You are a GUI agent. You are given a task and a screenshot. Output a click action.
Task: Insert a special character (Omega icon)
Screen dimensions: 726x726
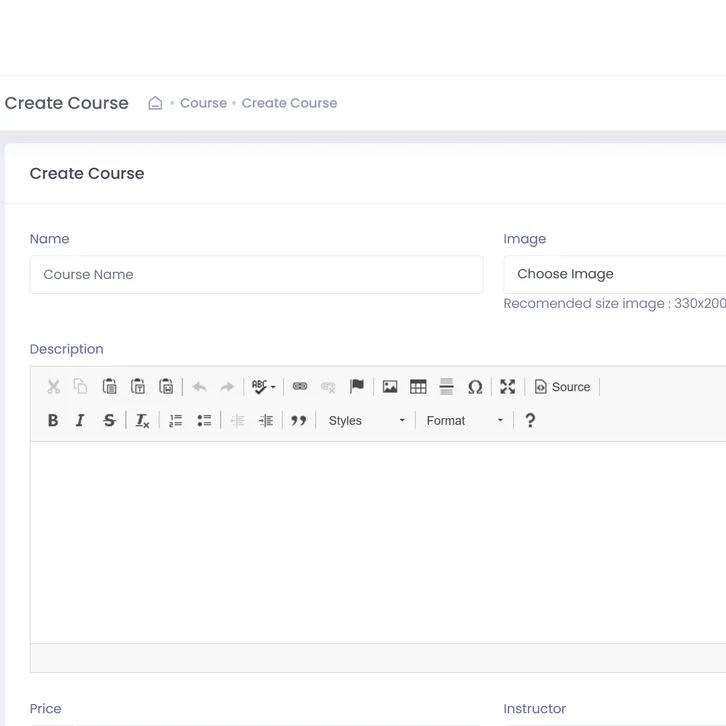click(475, 387)
